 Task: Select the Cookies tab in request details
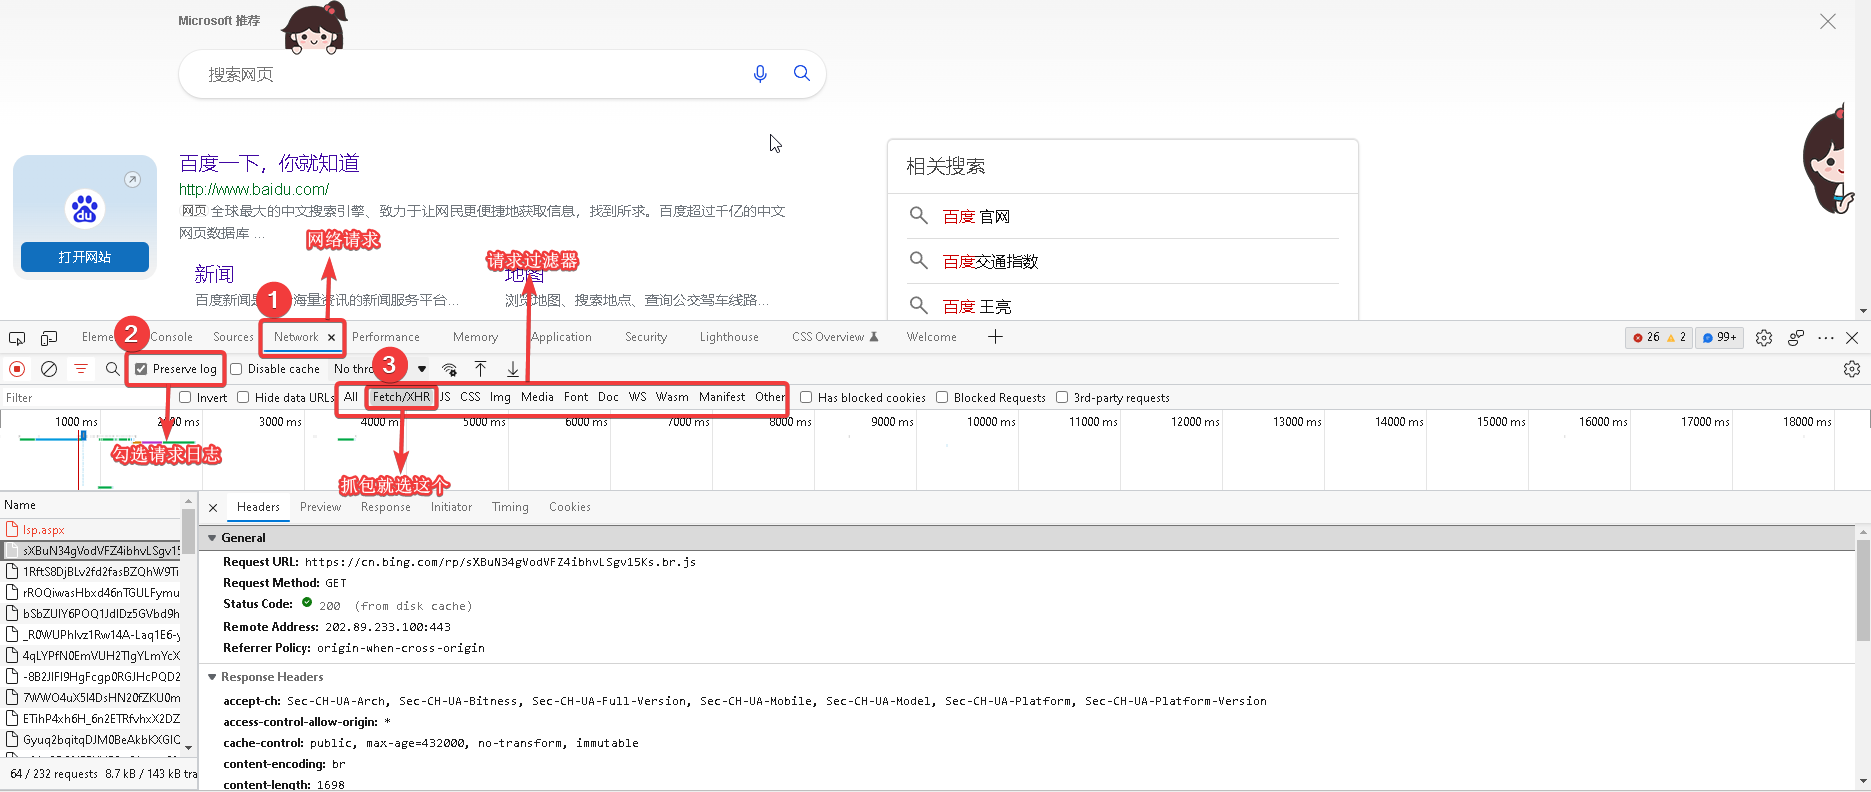tap(570, 507)
